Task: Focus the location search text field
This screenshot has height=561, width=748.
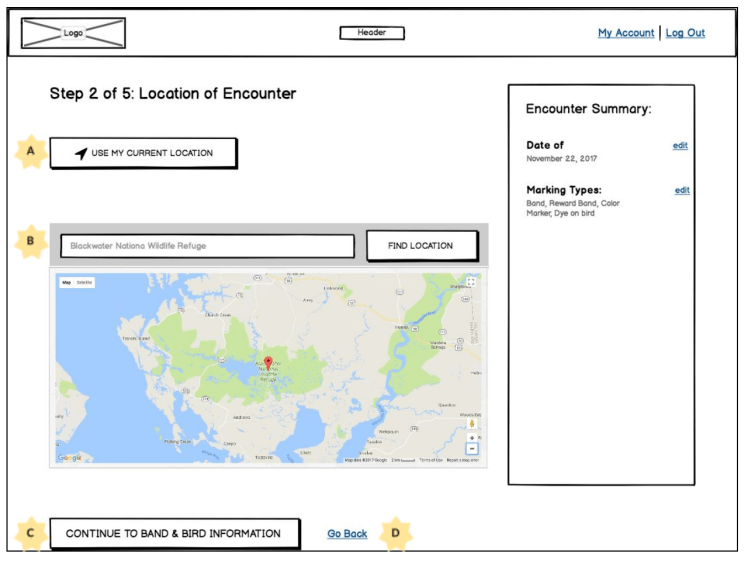Action: coord(207,246)
